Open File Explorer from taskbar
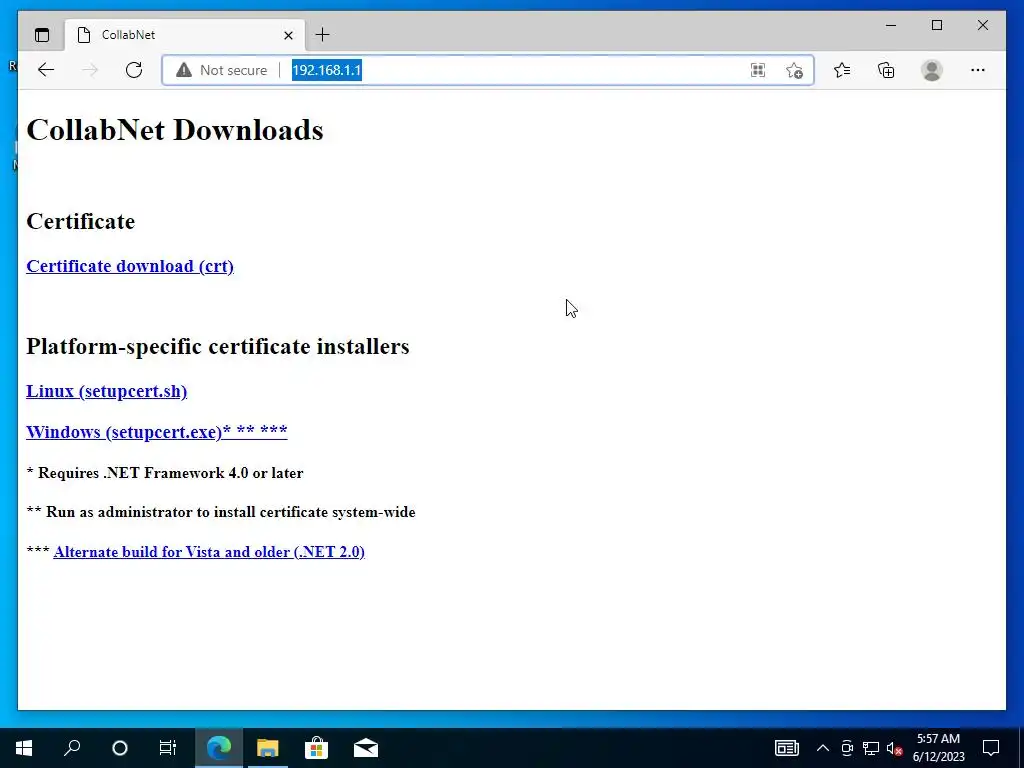 pyautogui.click(x=268, y=748)
